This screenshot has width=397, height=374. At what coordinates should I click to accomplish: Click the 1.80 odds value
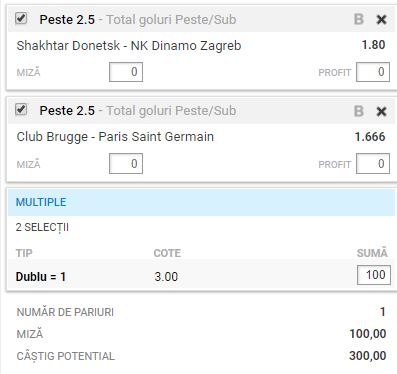(374, 45)
